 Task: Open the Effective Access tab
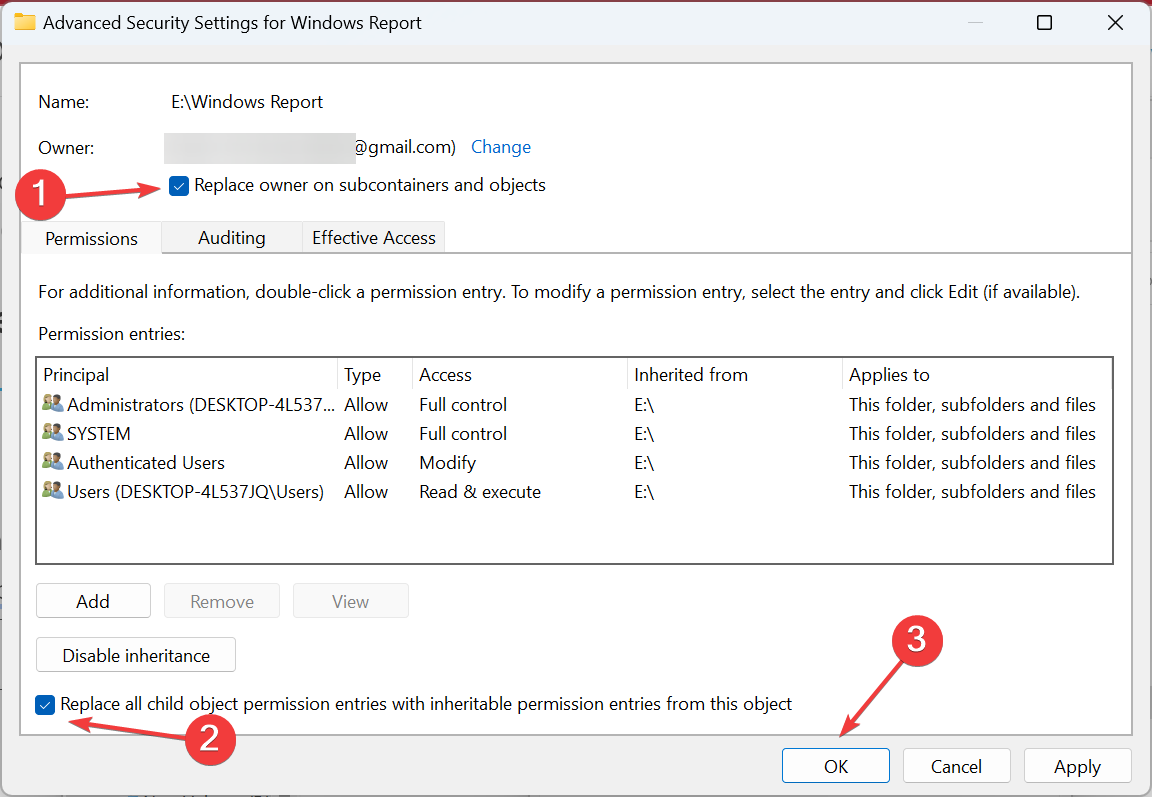click(373, 238)
